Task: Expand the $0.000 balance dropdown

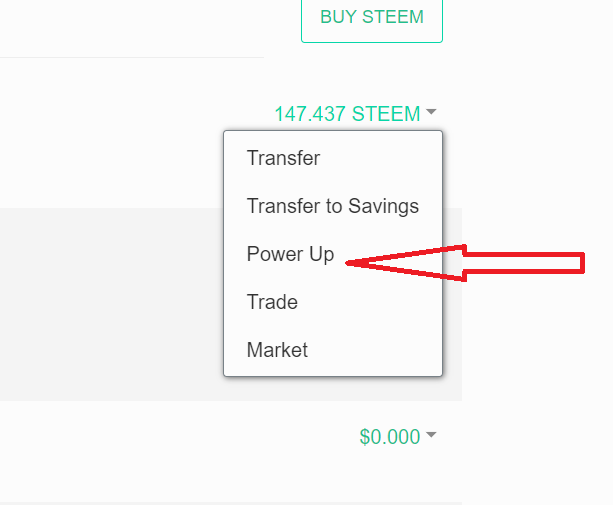Action: [397, 436]
